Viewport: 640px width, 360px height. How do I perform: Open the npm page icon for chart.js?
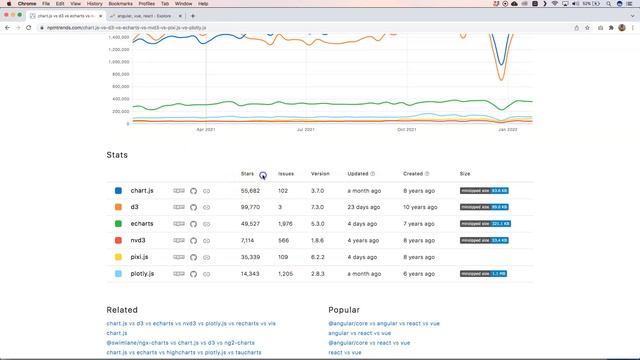pyautogui.click(x=179, y=191)
